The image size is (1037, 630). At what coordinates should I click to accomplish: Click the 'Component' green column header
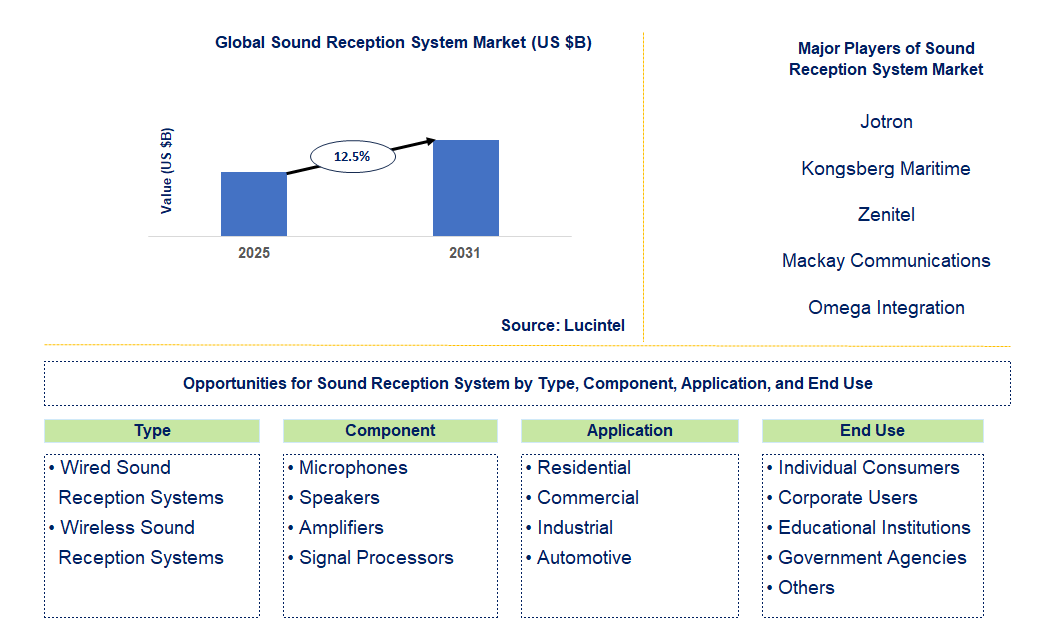[x=390, y=430]
